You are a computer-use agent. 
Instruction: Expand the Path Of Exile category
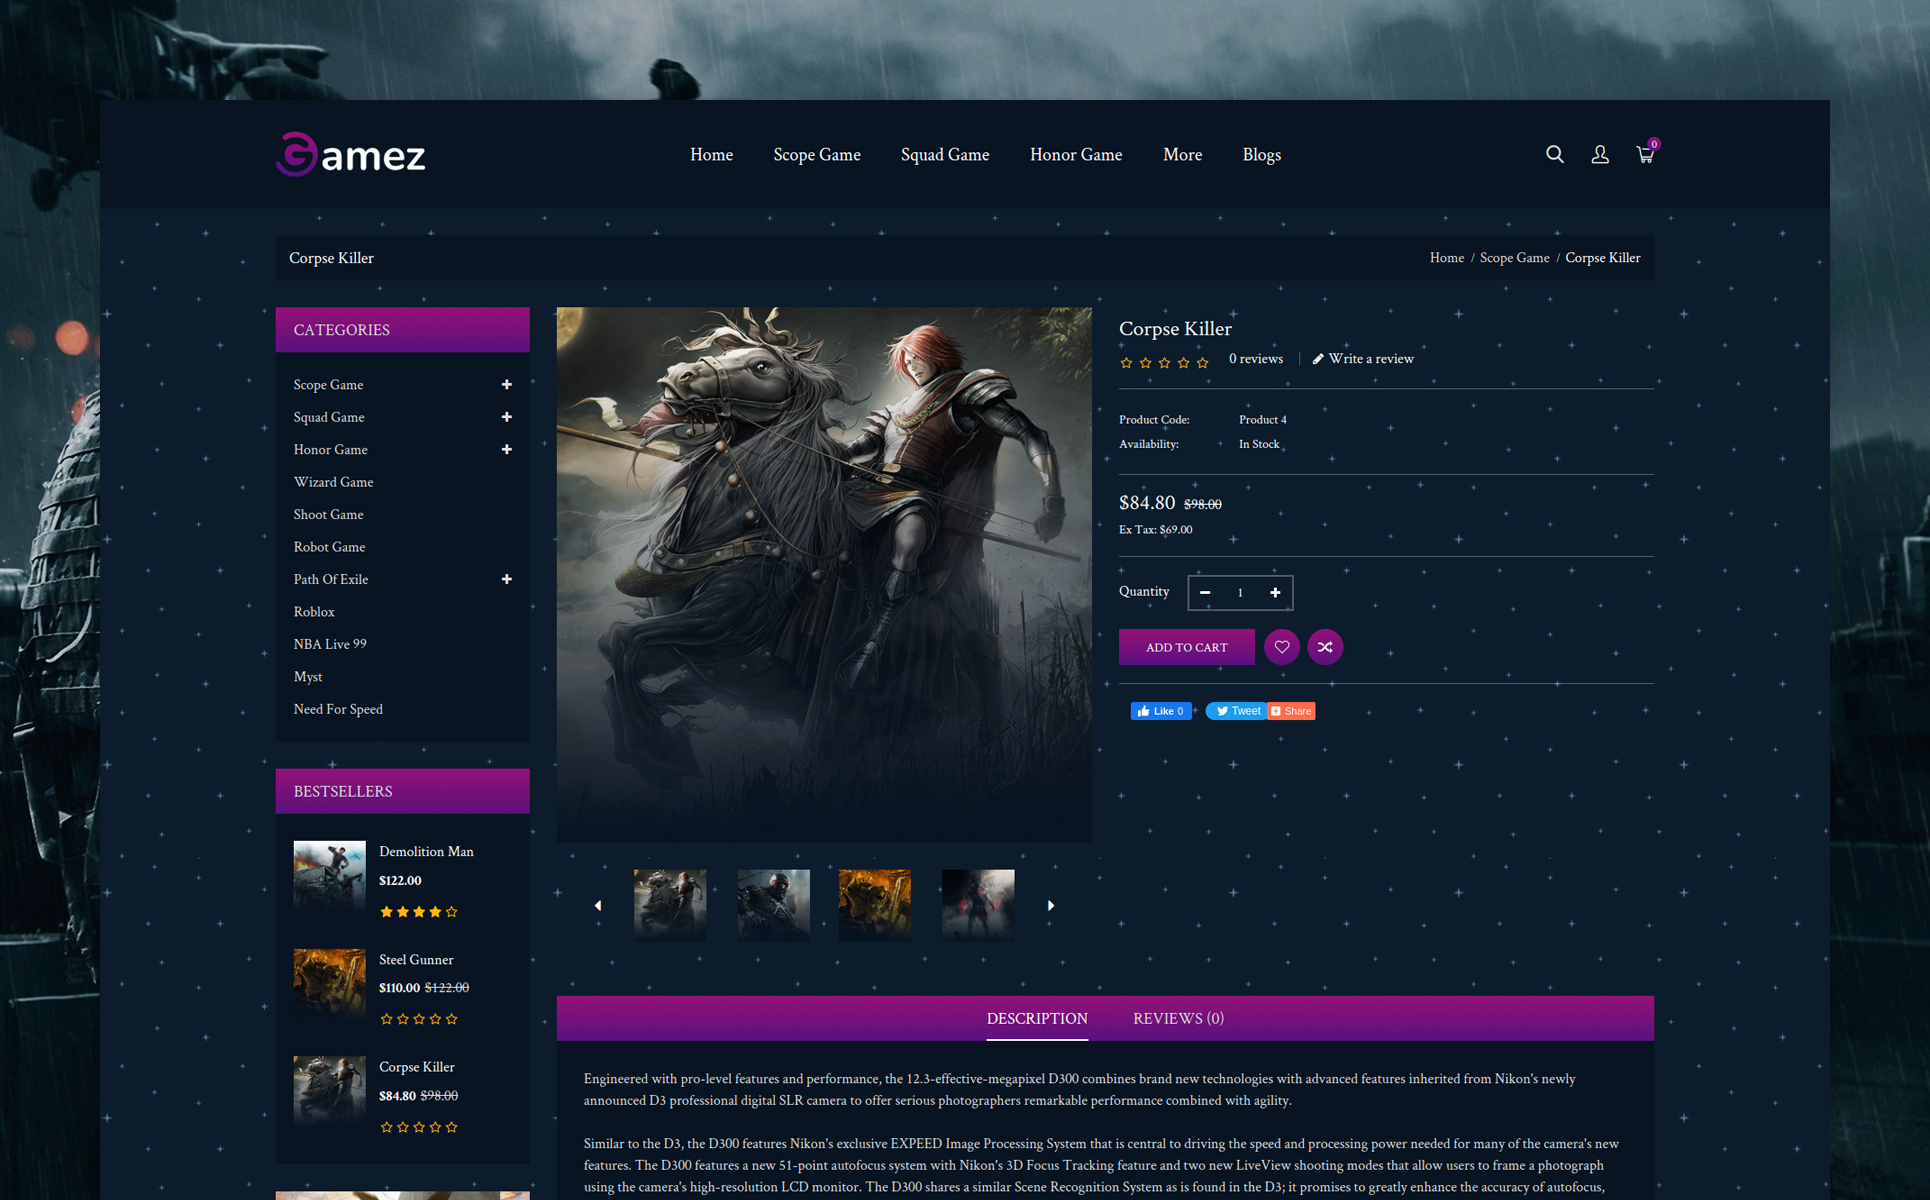pos(507,580)
